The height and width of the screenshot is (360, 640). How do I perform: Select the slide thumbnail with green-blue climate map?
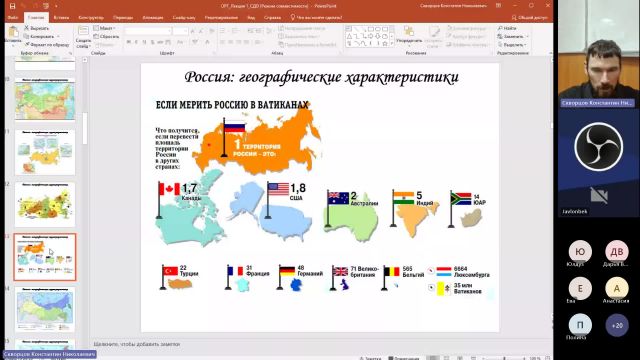45,309
